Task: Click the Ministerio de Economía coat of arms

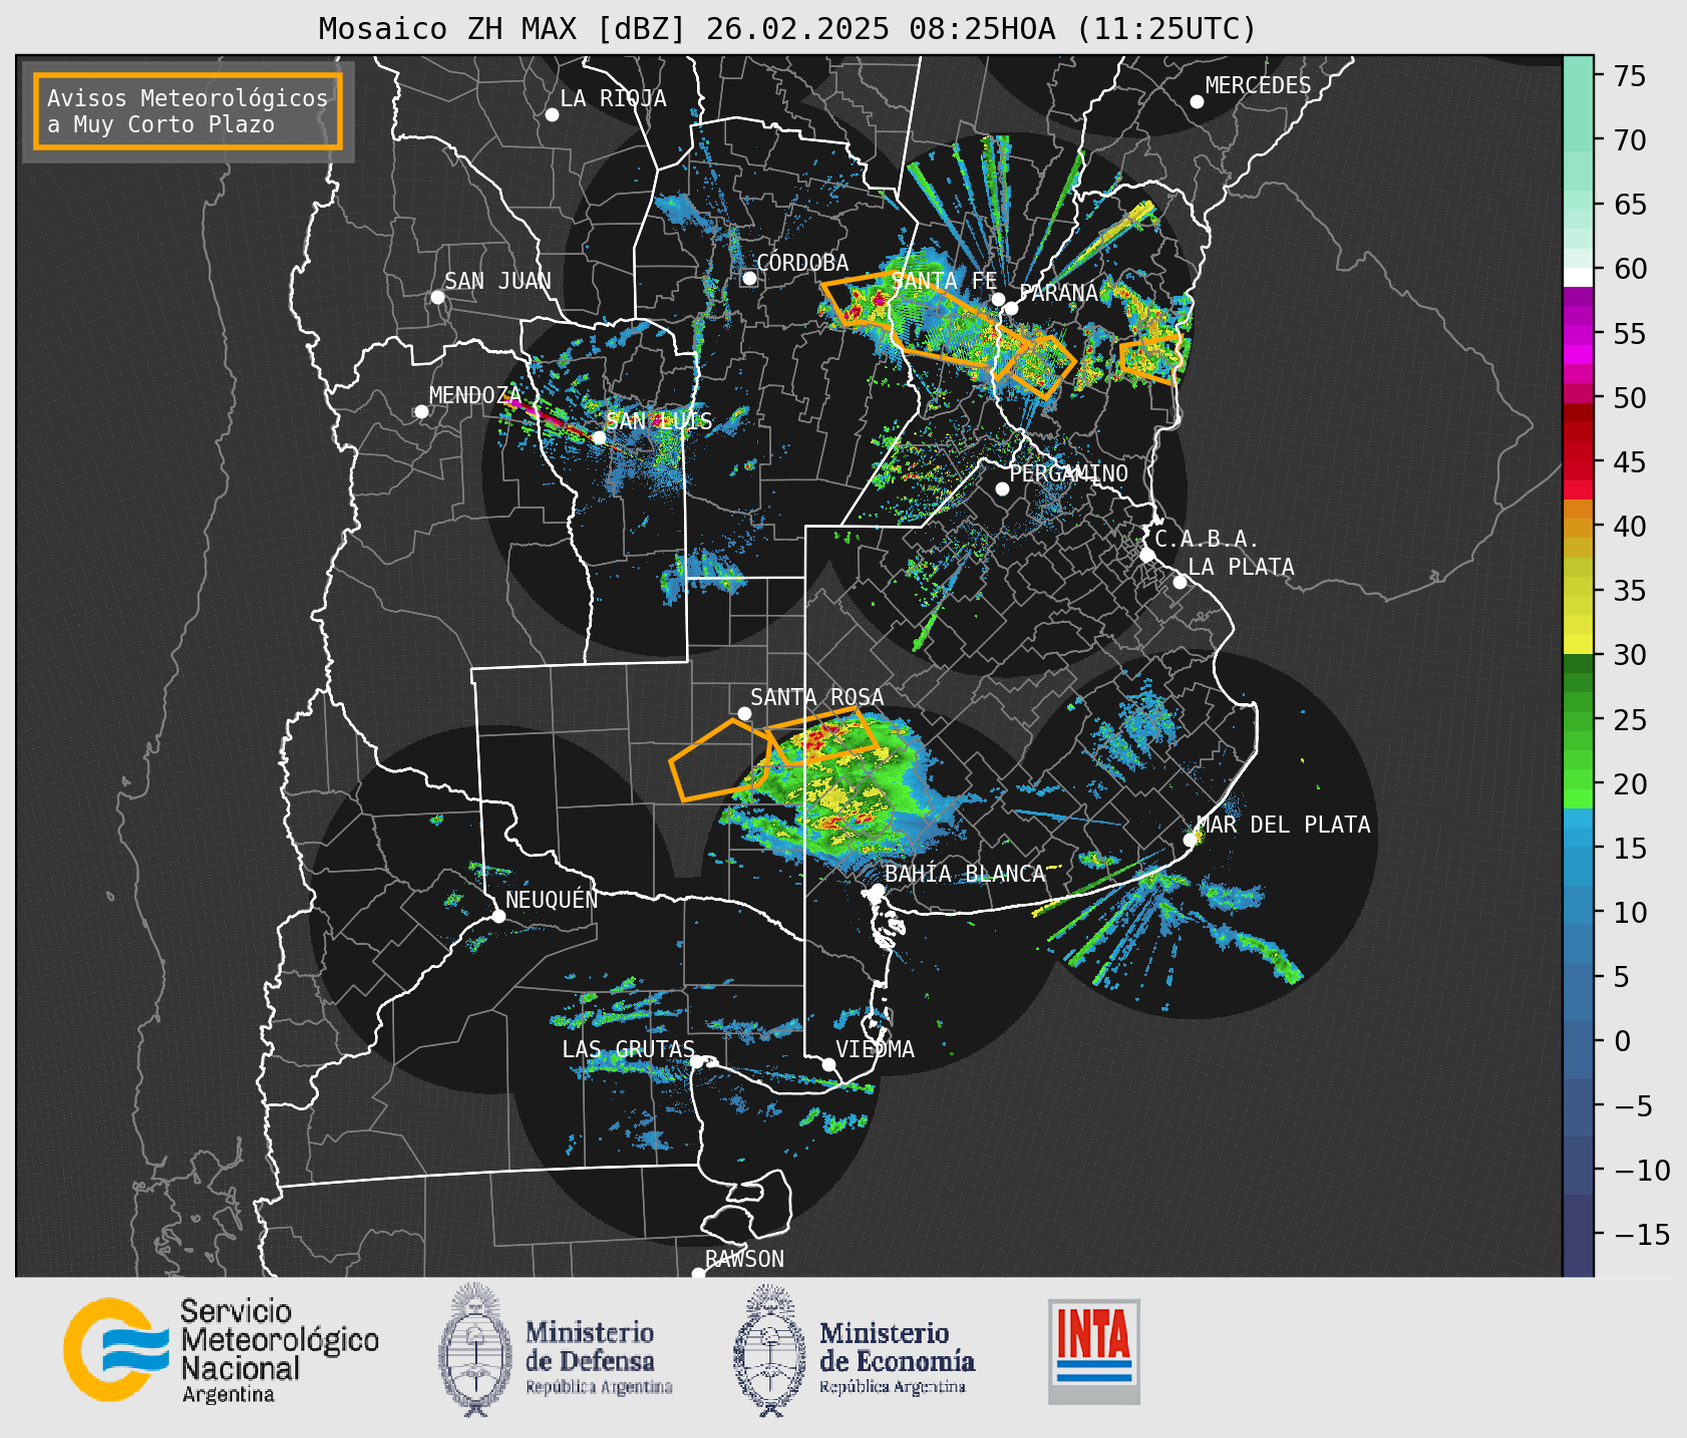Action: point(769,1350)
